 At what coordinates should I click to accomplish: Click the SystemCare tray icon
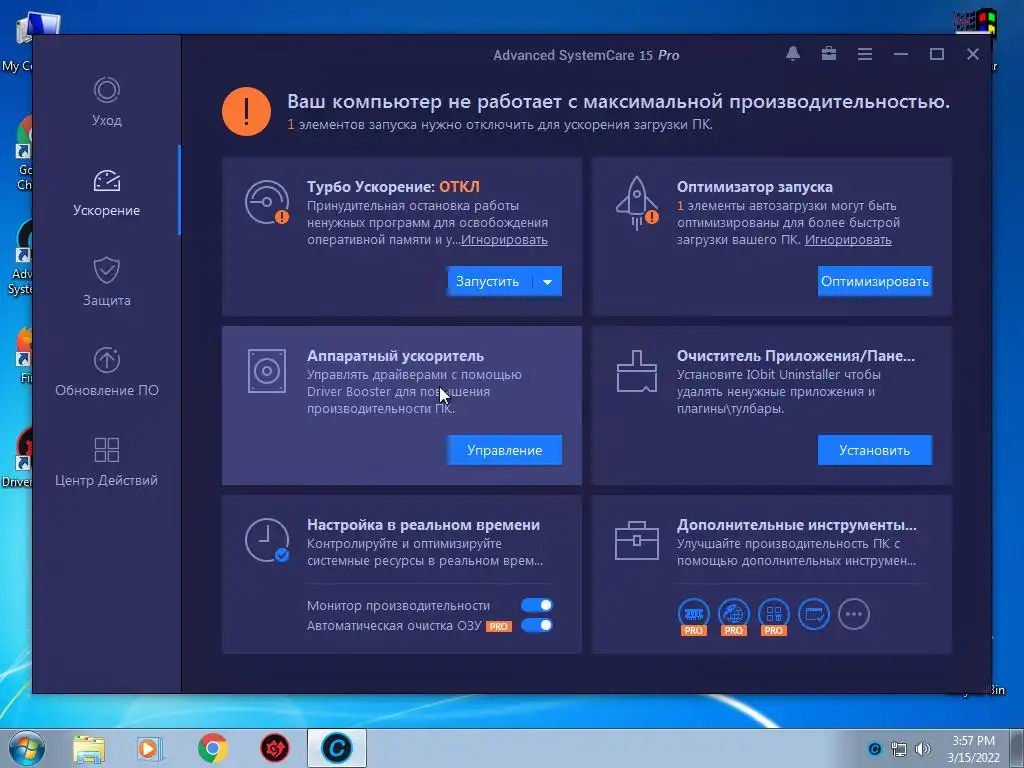point(874,749)
